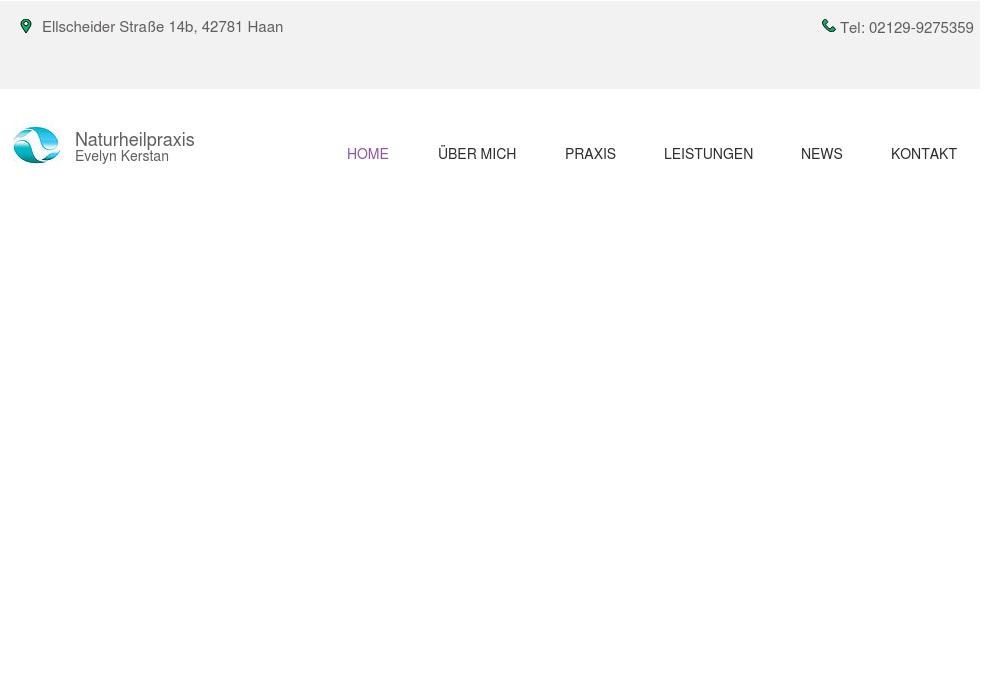Click the Evelyn Kerstan subtitle
This screenshot has height=700, width=984.
(x=122, y=157)
